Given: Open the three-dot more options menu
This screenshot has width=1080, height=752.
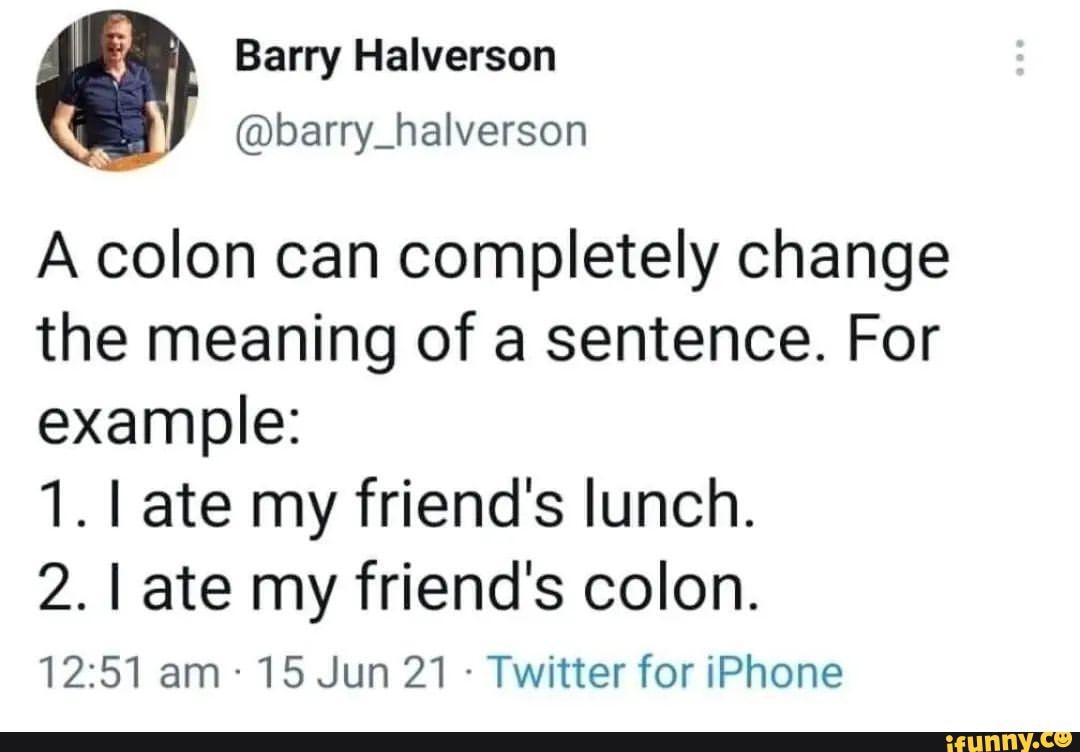Looking at the screenshot, I should click(x=1021, y=57).
